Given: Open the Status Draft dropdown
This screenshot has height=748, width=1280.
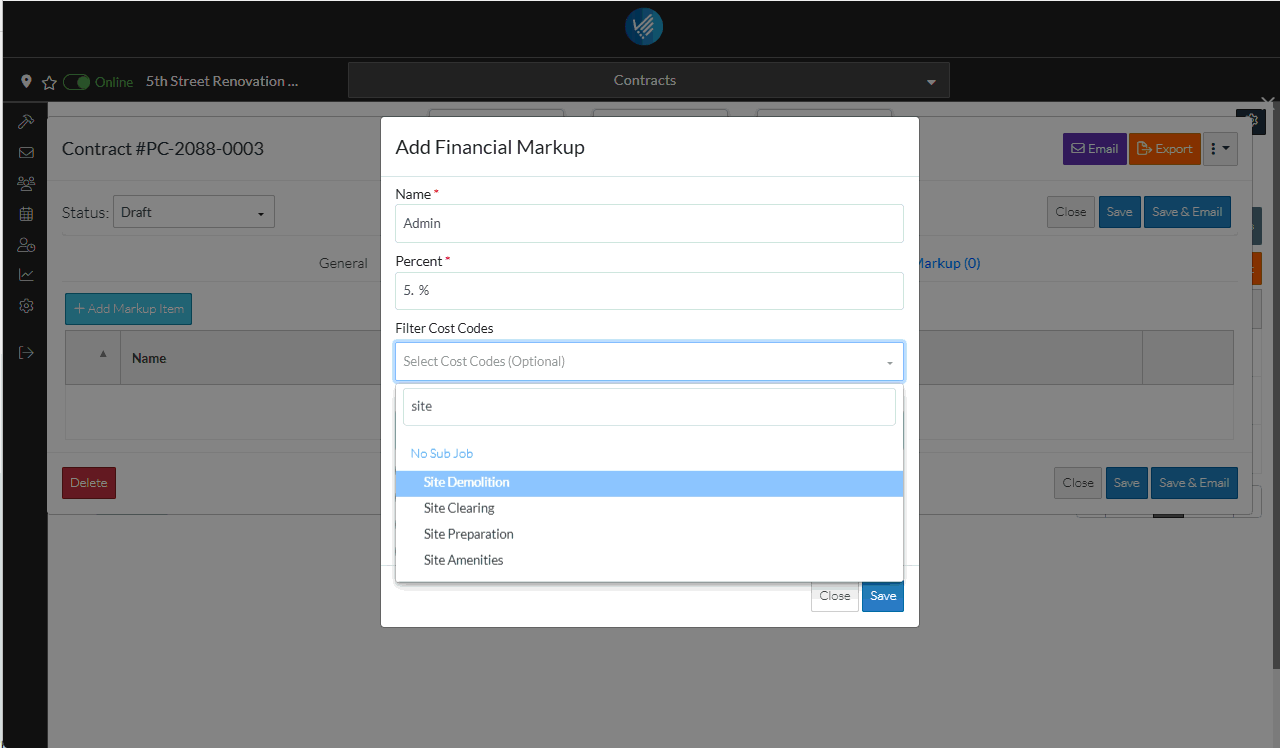Looking at the screenshot, I should 193,212.
